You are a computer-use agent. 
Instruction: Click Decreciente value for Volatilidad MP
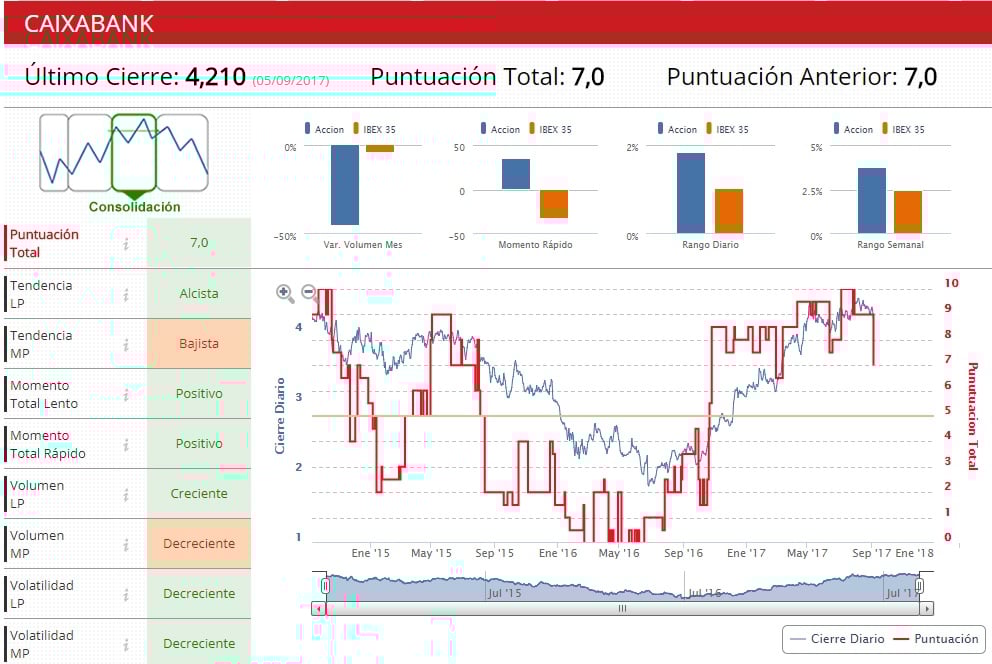point(199,642)
